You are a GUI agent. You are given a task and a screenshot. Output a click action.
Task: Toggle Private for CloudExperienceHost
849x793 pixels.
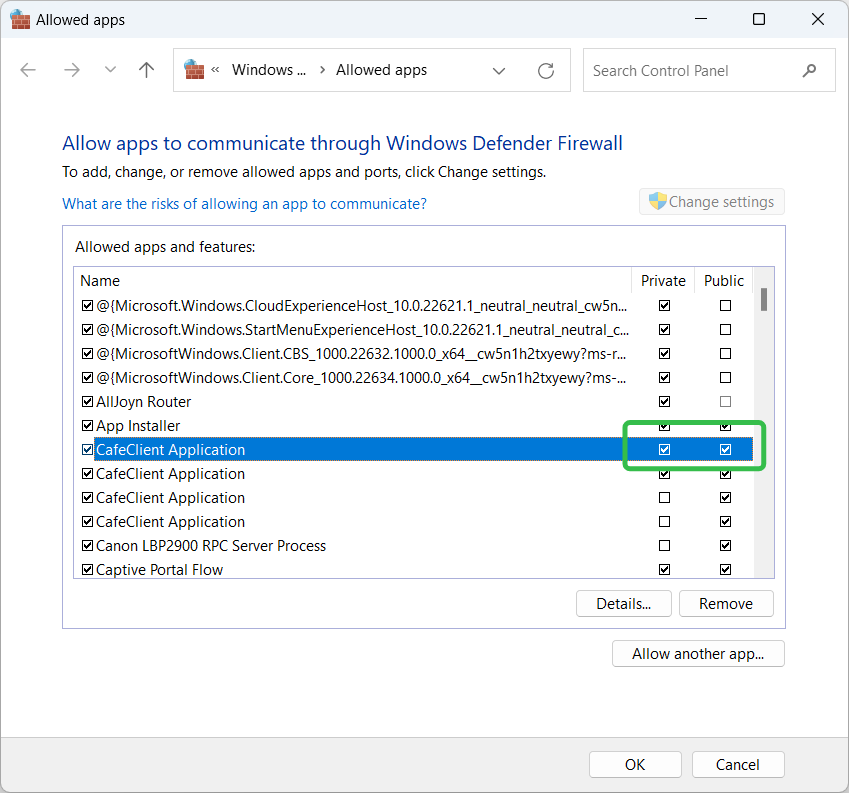click(664, 306)
